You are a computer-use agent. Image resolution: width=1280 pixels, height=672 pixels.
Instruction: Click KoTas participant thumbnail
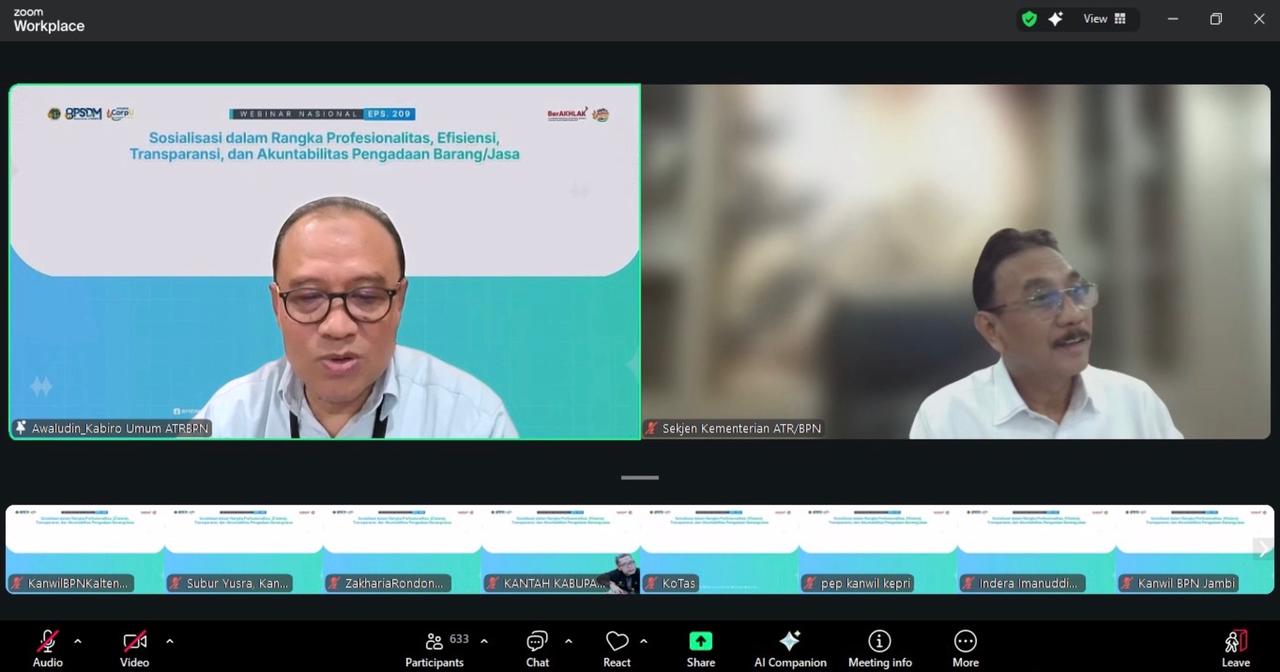pyautogui.click(x=719, y=550)
